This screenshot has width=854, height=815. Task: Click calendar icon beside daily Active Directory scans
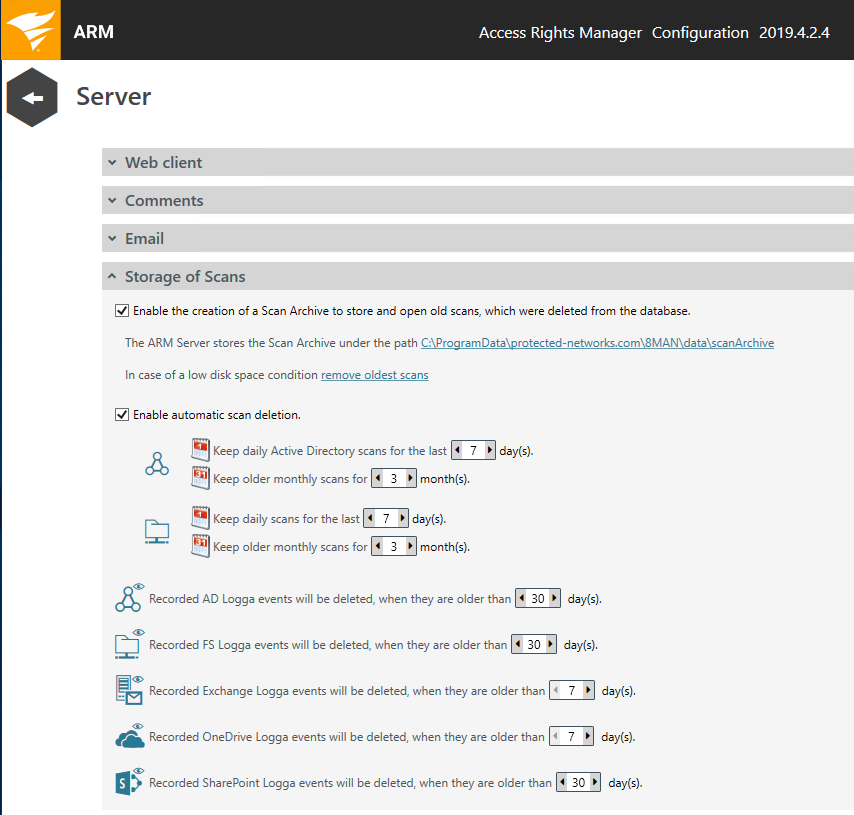click(x=200, y=450)
